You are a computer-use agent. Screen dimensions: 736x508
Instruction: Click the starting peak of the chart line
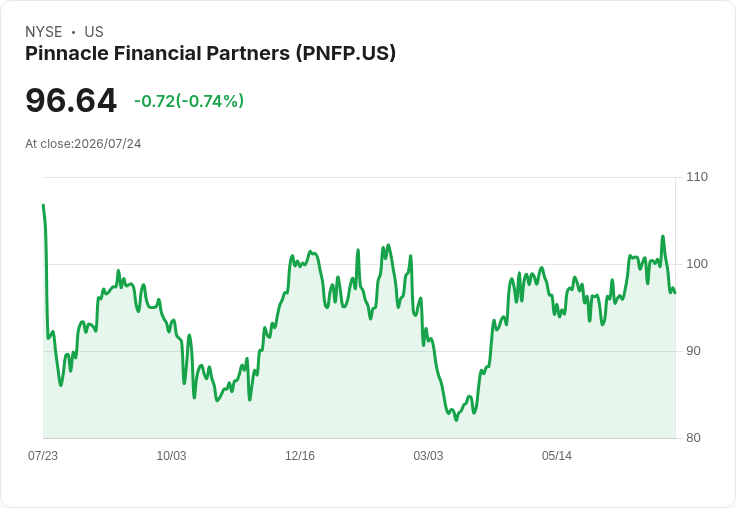[x=44, y=205]
